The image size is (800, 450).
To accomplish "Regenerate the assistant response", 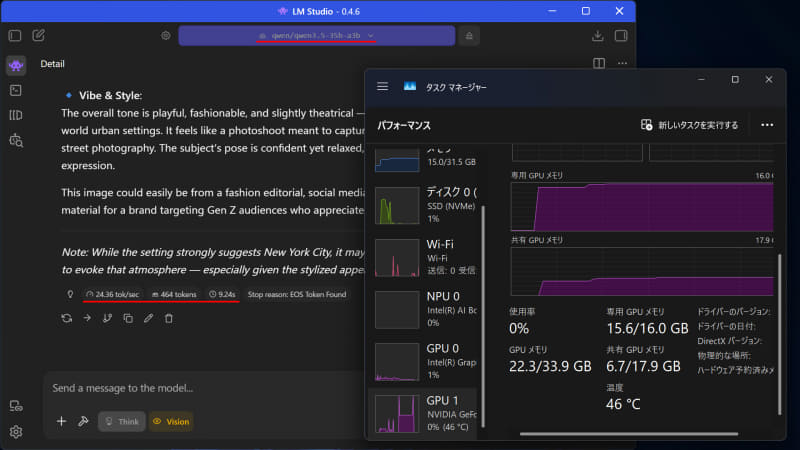I will (x=66, y=318).
